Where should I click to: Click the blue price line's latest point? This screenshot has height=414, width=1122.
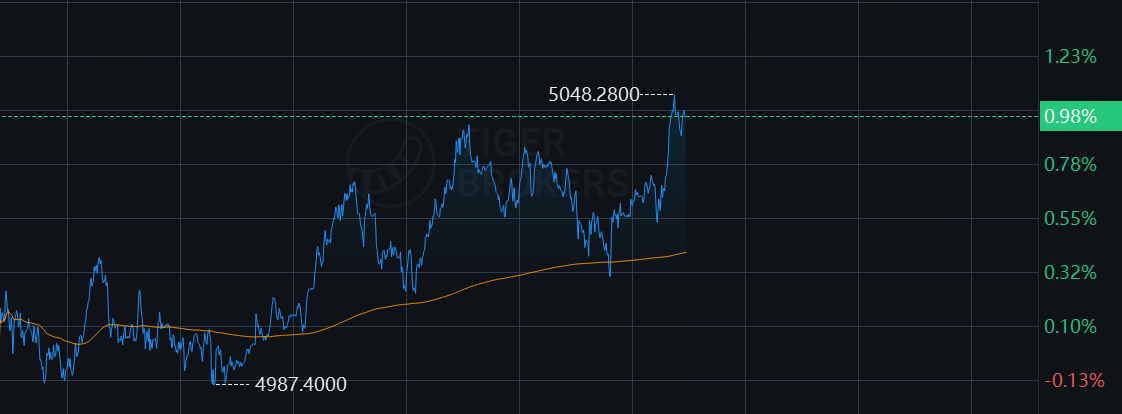[x=686, y=112]
